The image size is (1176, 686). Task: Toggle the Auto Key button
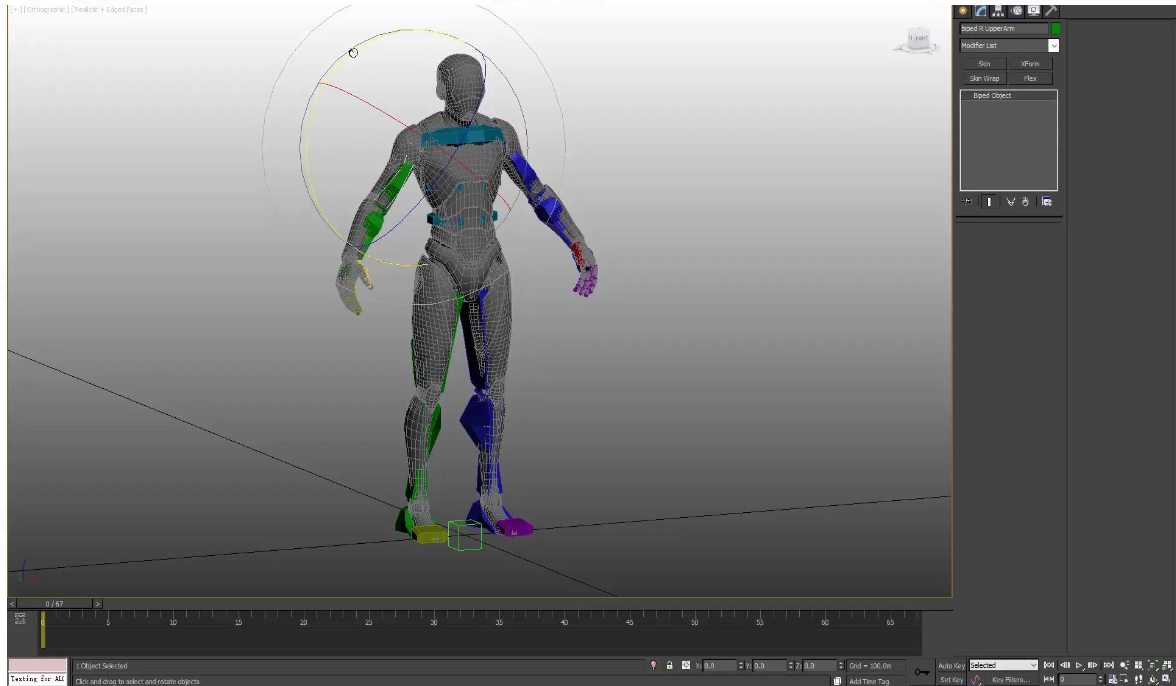pyautogui.click(x=951, y=666)
